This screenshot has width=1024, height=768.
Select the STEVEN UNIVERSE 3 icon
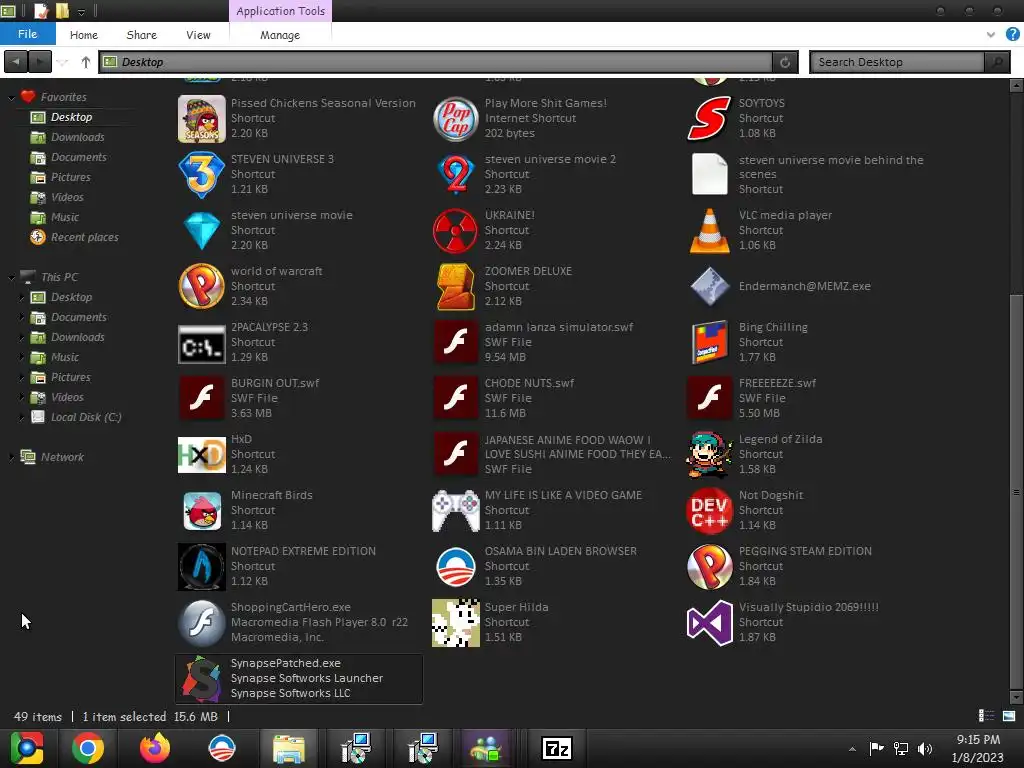click(202, 175)
